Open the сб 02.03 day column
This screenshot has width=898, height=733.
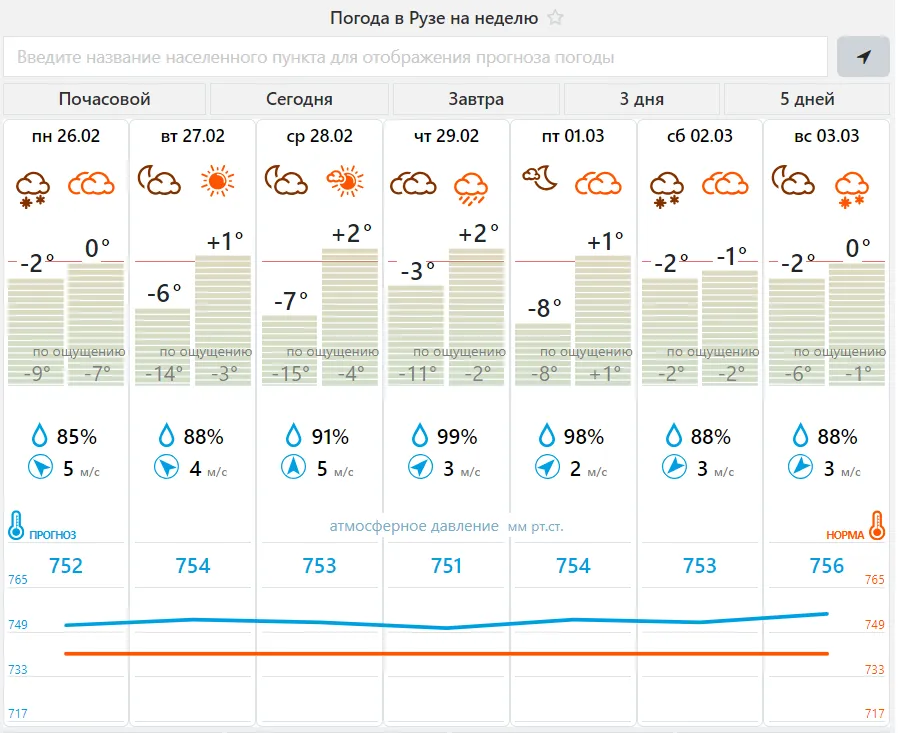pyautogui.click(x=700, y=136)
